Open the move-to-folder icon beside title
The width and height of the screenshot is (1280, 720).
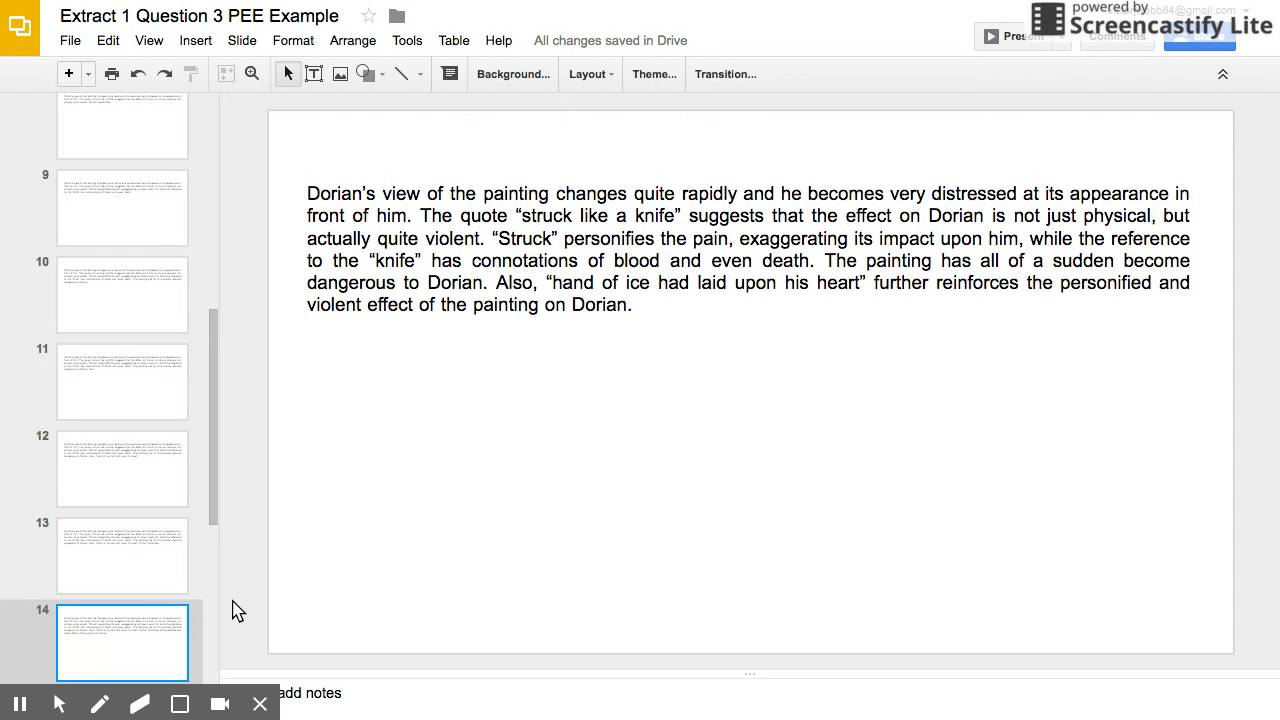click(397, 16)
